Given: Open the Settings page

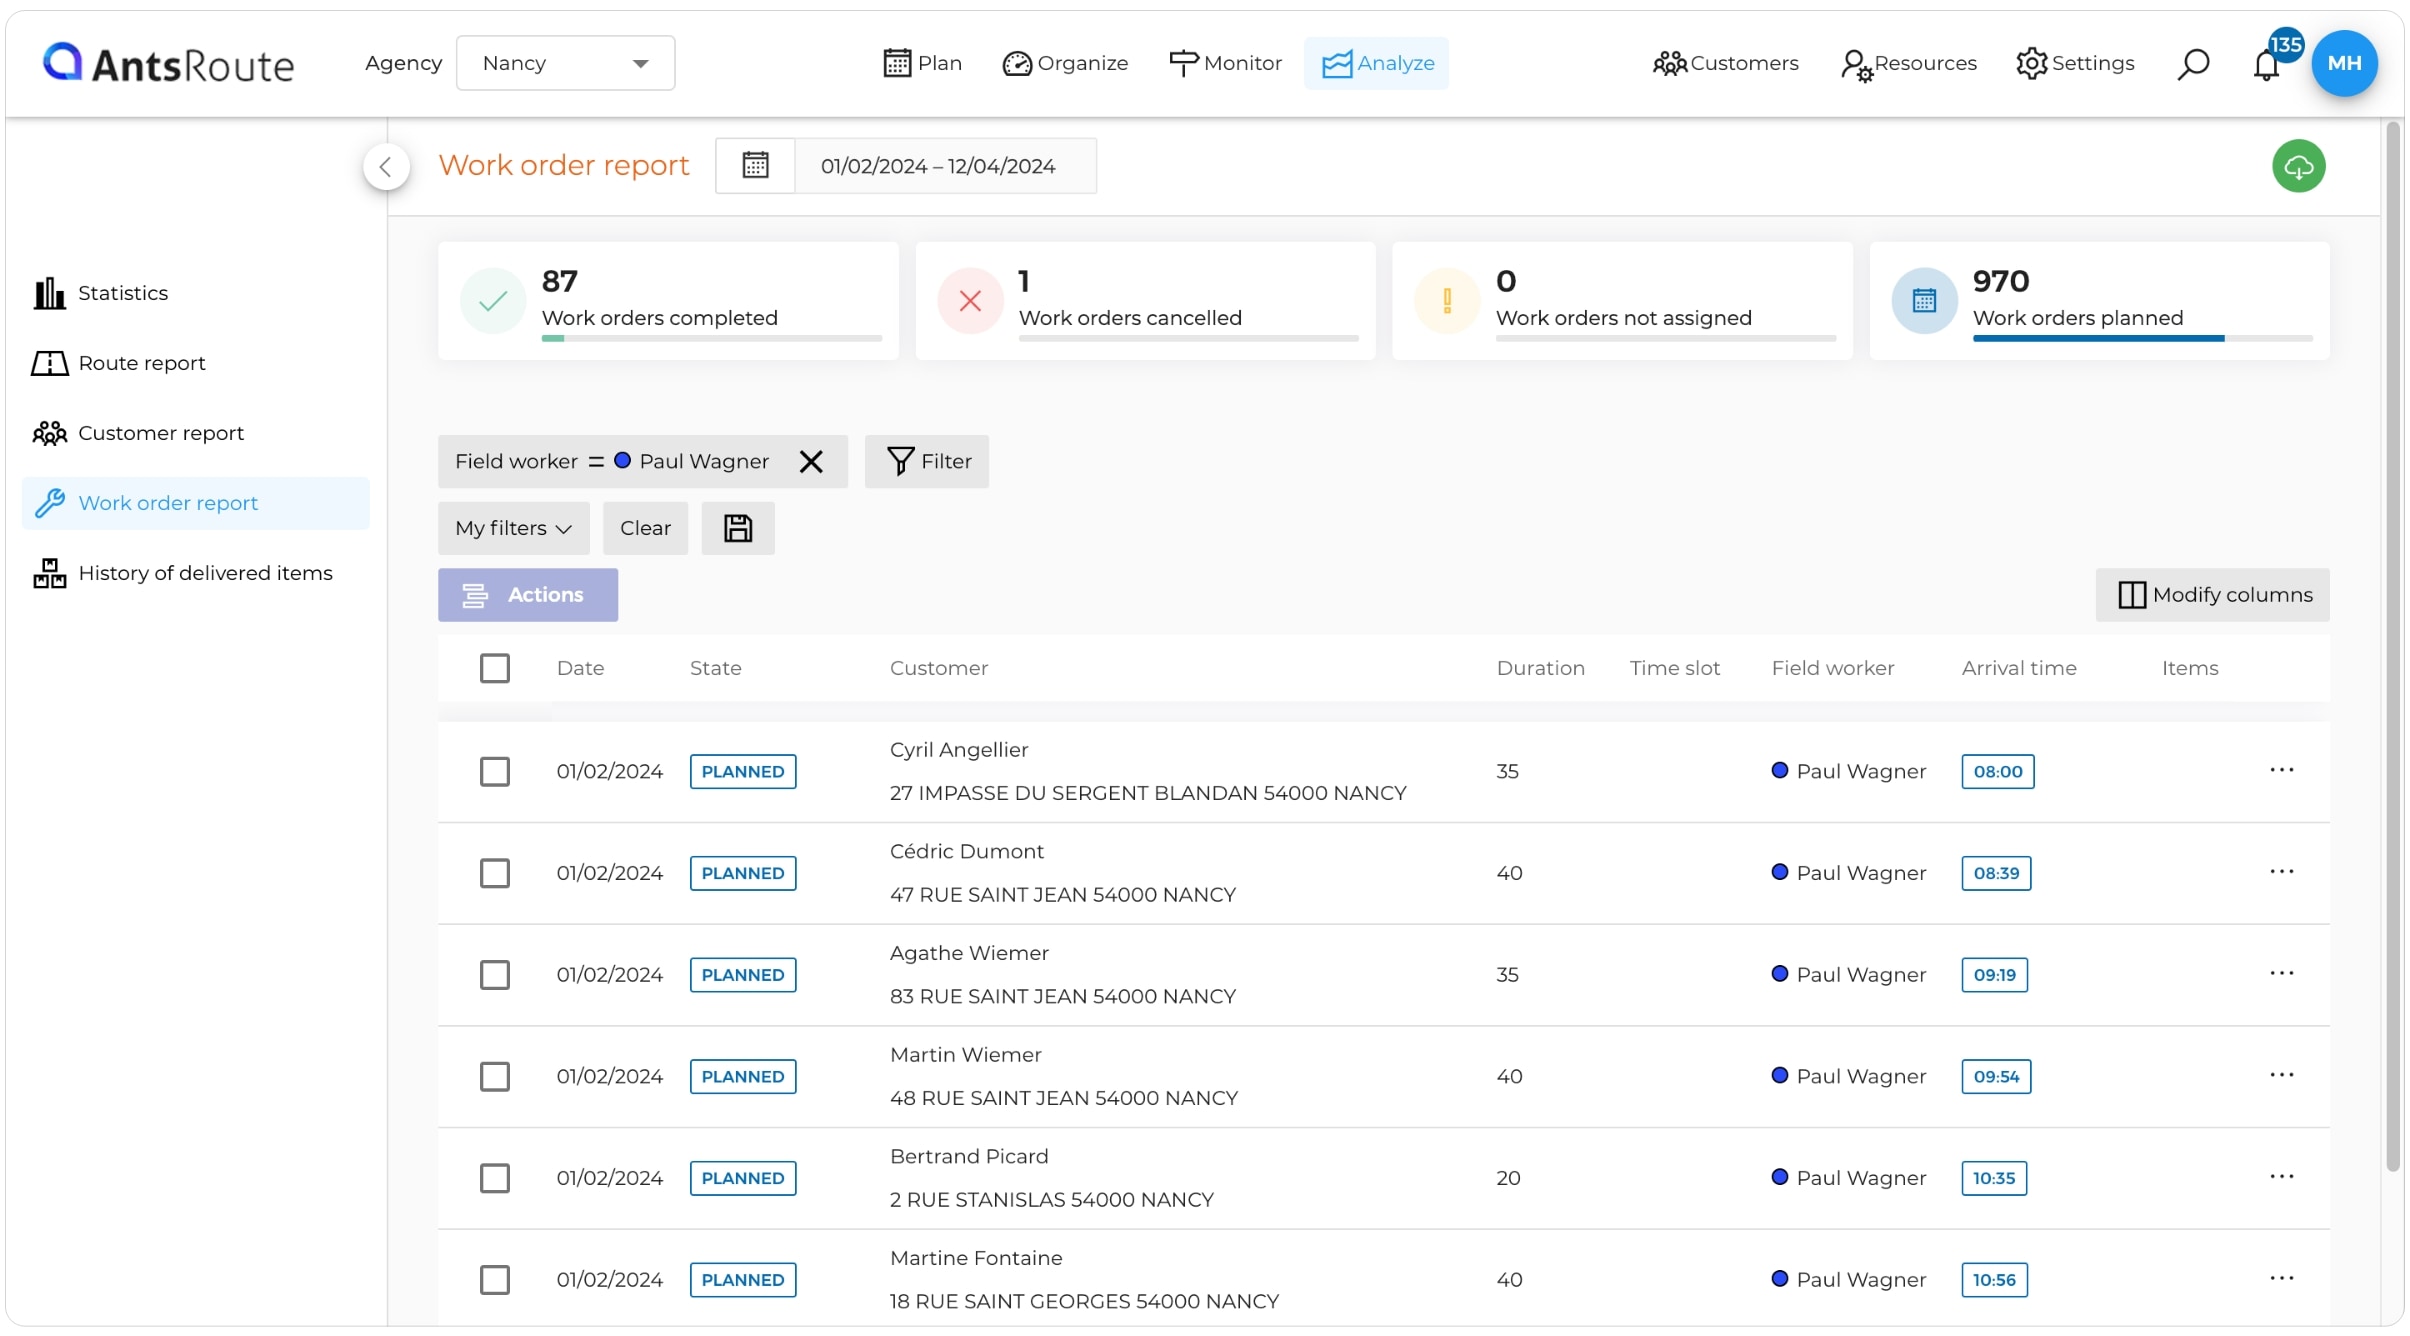Looking at the screenshot, I should click(2075, 63).
